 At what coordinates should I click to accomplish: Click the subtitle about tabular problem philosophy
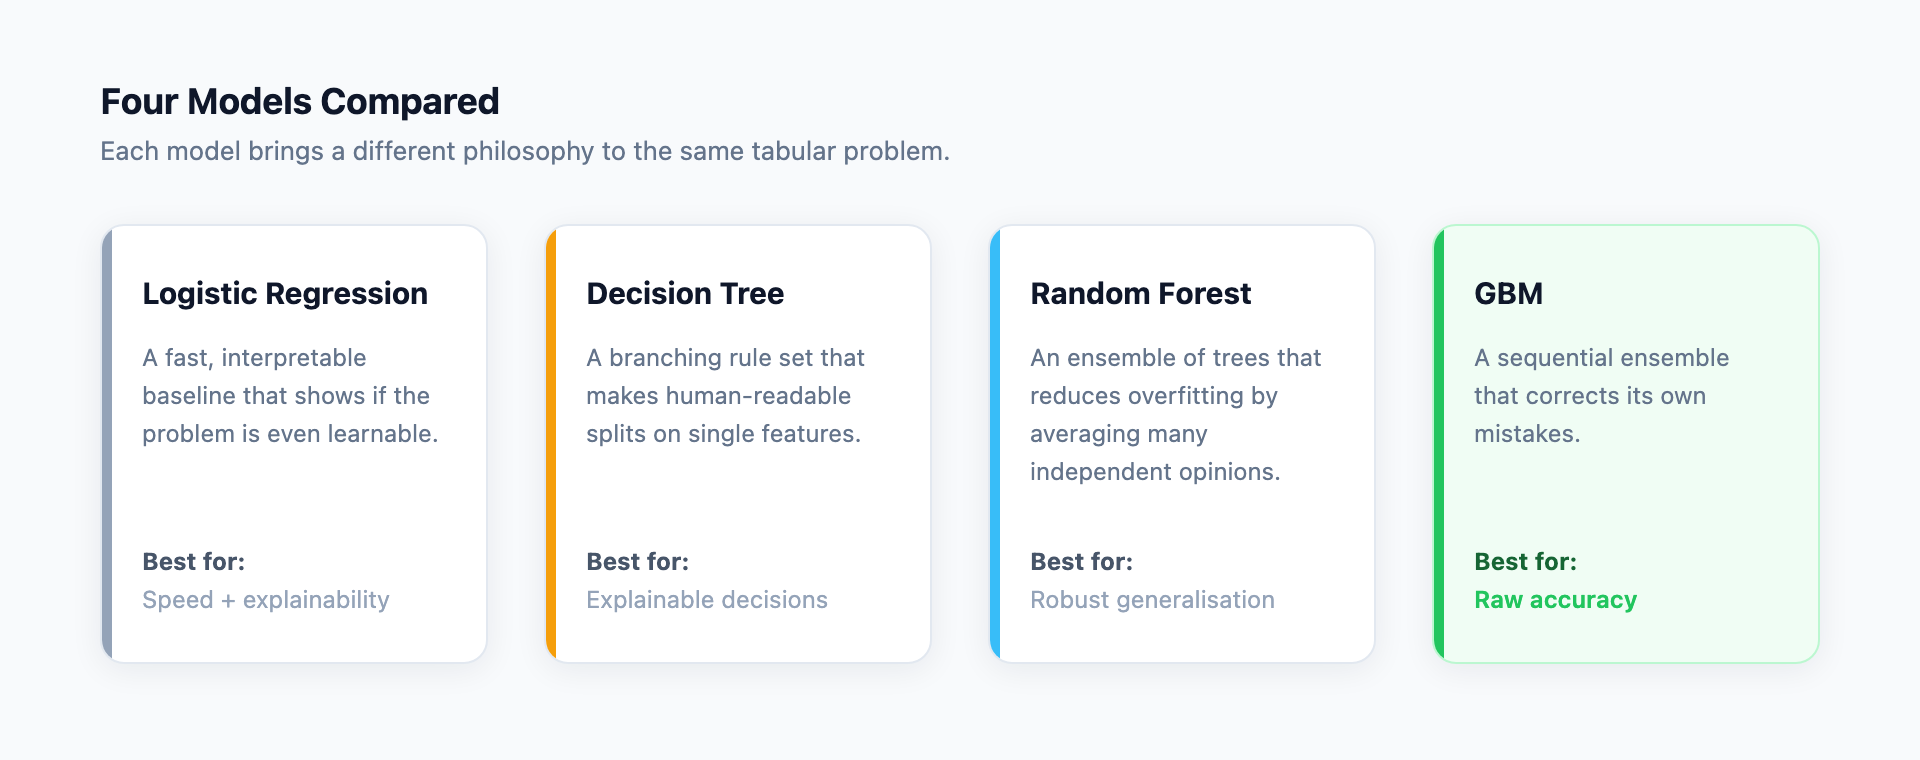[525, 151]
